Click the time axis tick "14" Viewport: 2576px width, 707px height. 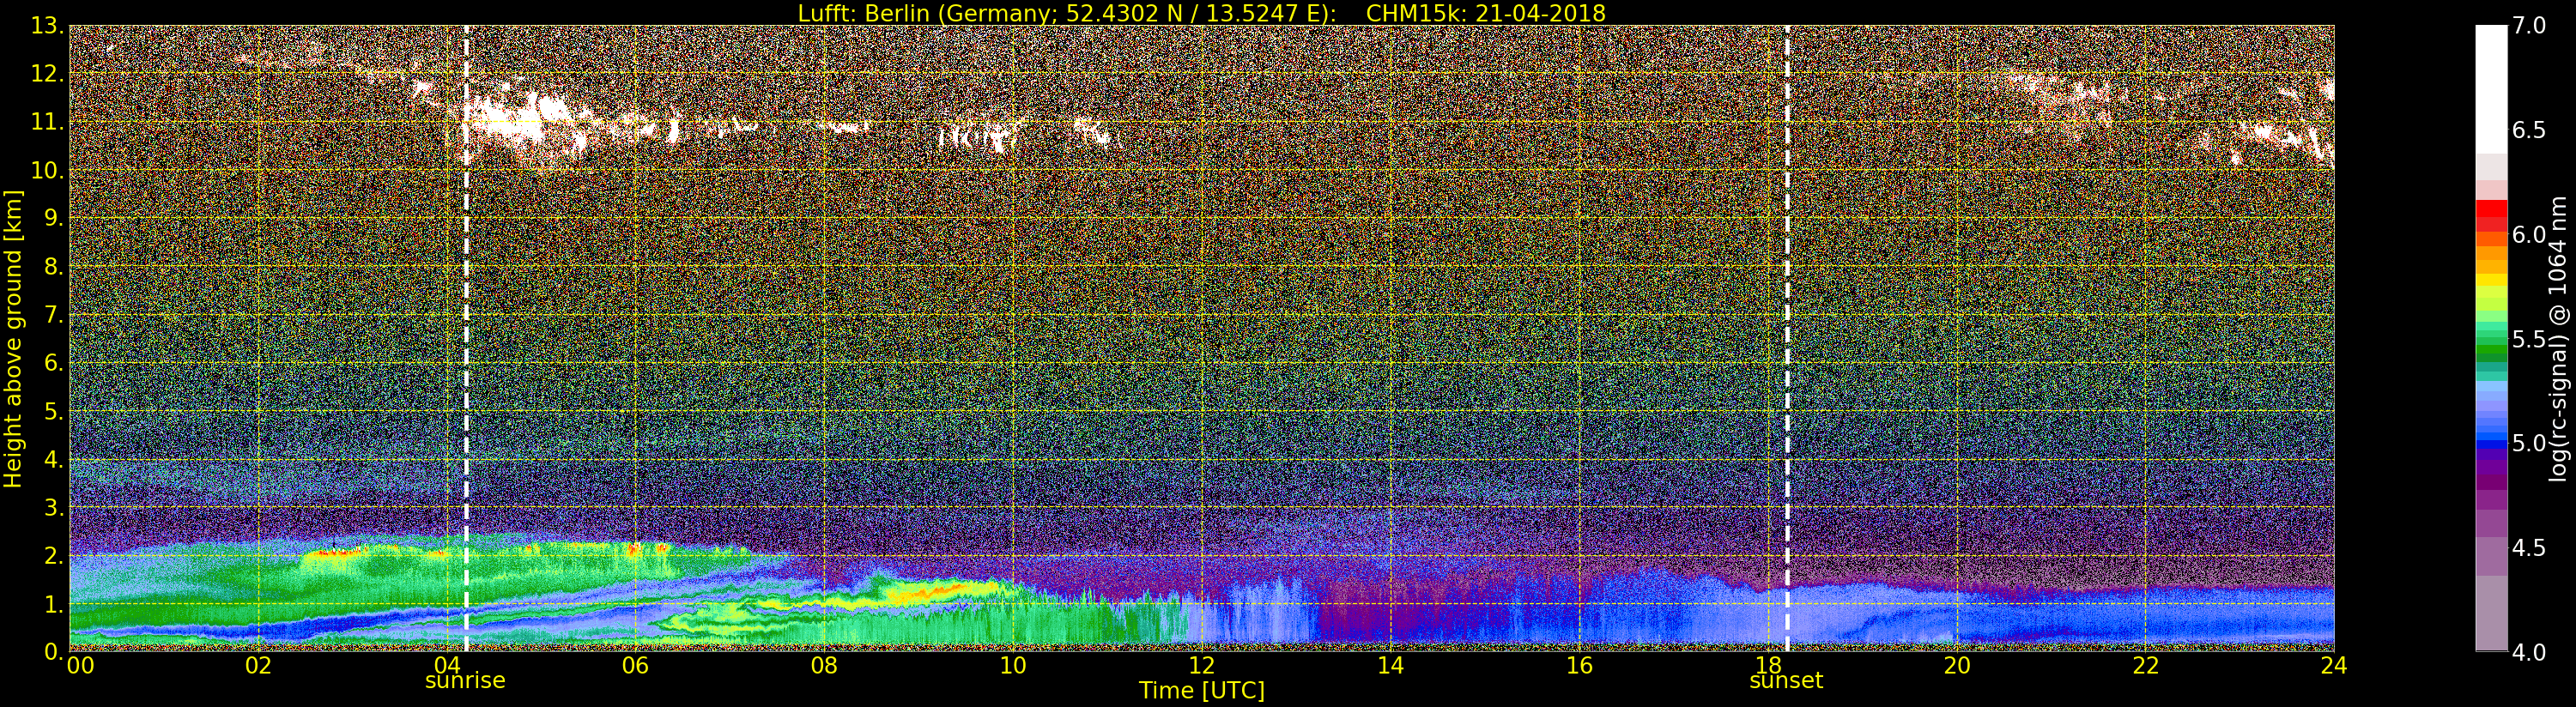point(1390,666)
